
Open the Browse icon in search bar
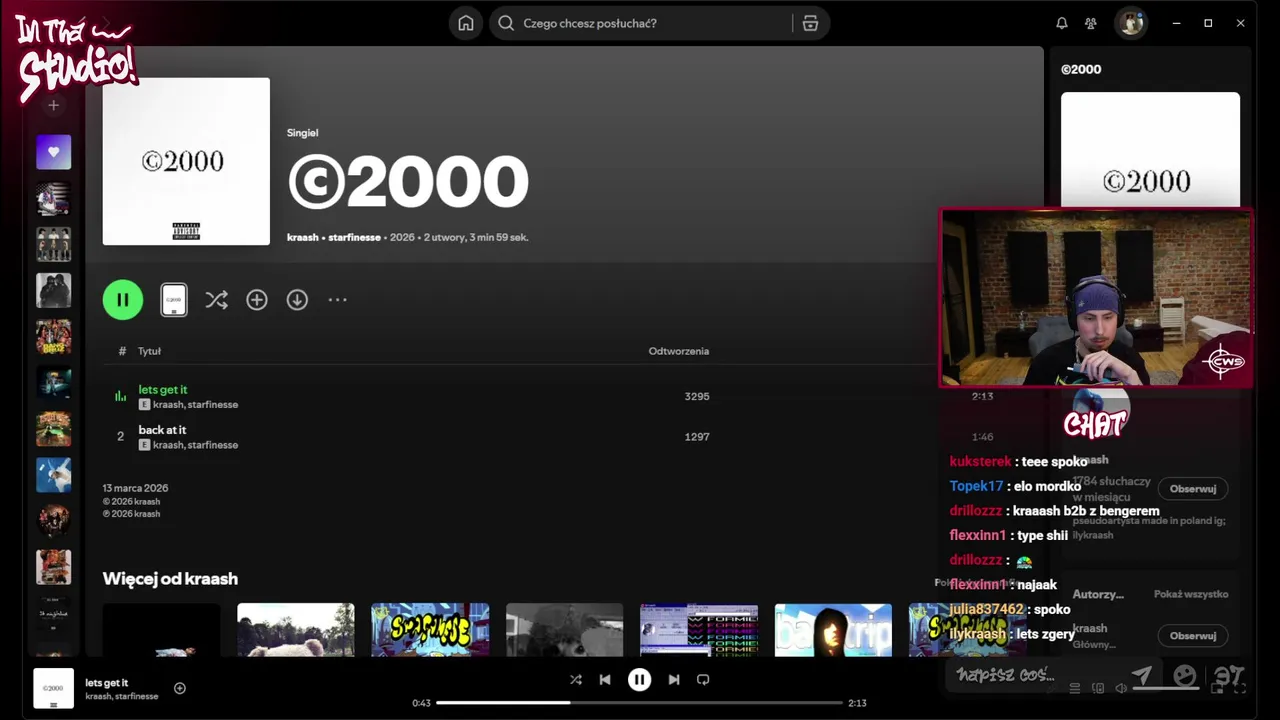[x=810, y=23]
